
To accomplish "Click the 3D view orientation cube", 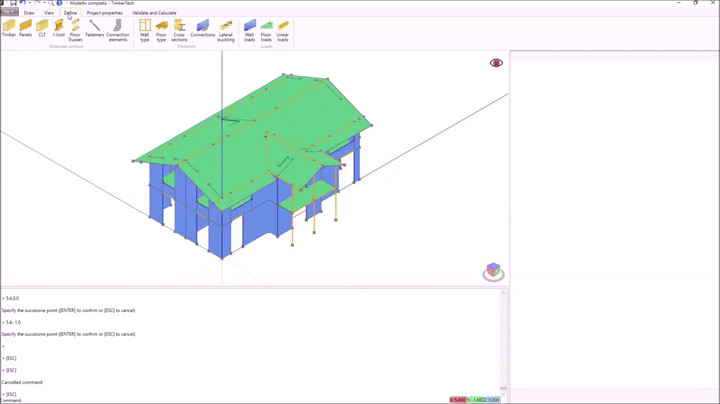I will [x=492, y=272].
